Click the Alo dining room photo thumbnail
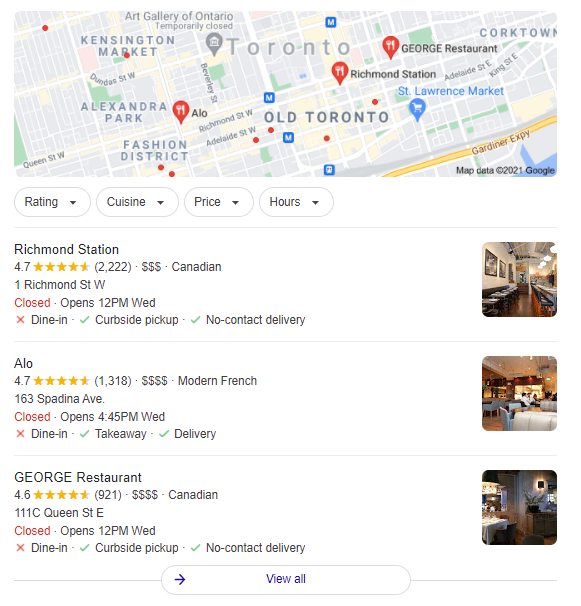The width and height of the screenshot is (581, 606). click(519, 393)
